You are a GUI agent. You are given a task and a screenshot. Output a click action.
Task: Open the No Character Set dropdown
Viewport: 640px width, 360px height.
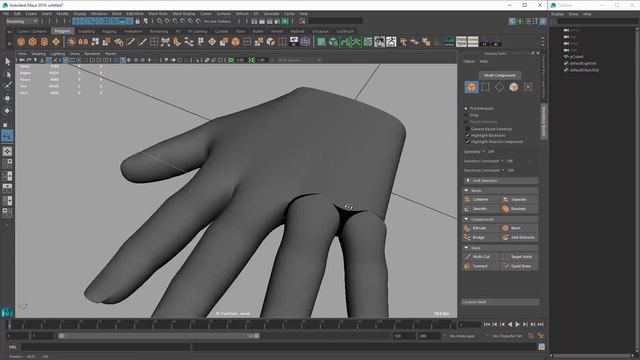click(x=507, y=336)
